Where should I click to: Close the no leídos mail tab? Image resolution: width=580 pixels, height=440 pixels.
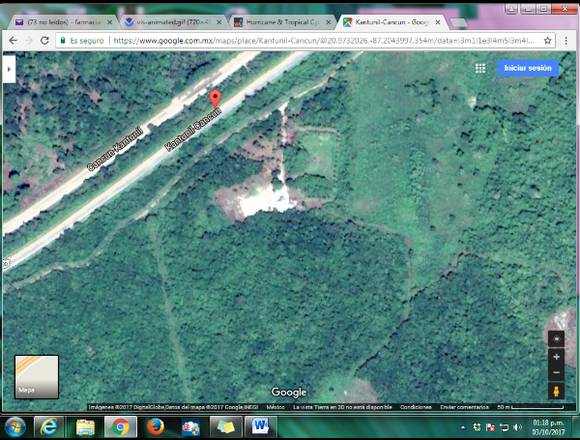tap(109, 23)
